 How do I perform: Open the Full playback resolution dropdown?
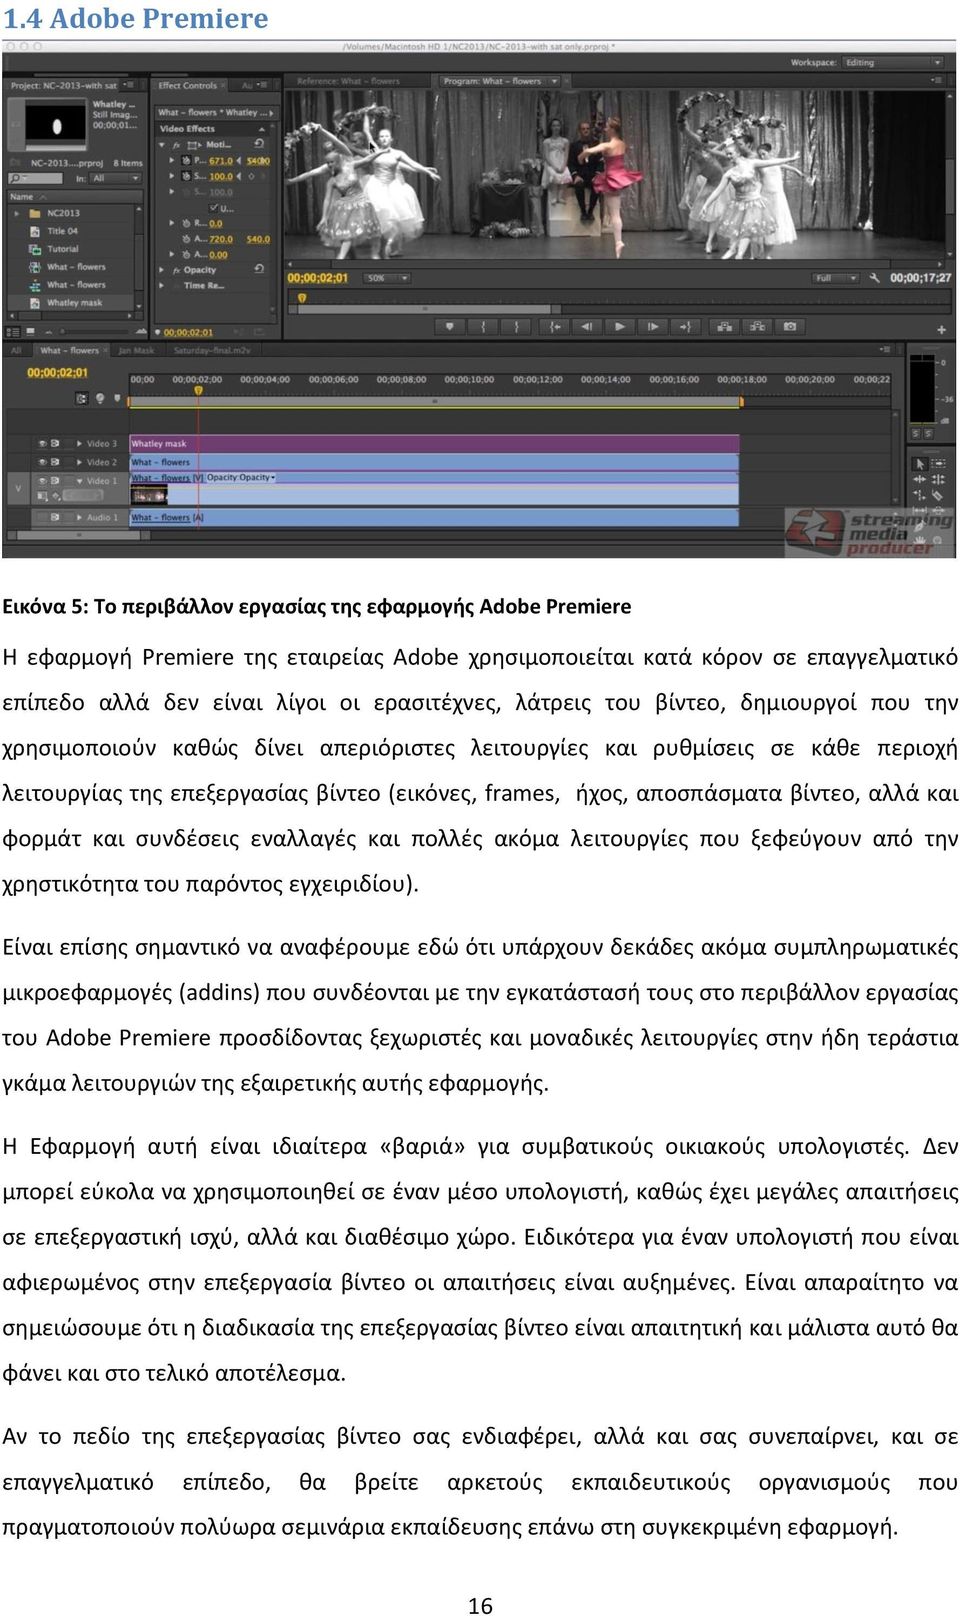pyautogui.click(x=836, y=278)
